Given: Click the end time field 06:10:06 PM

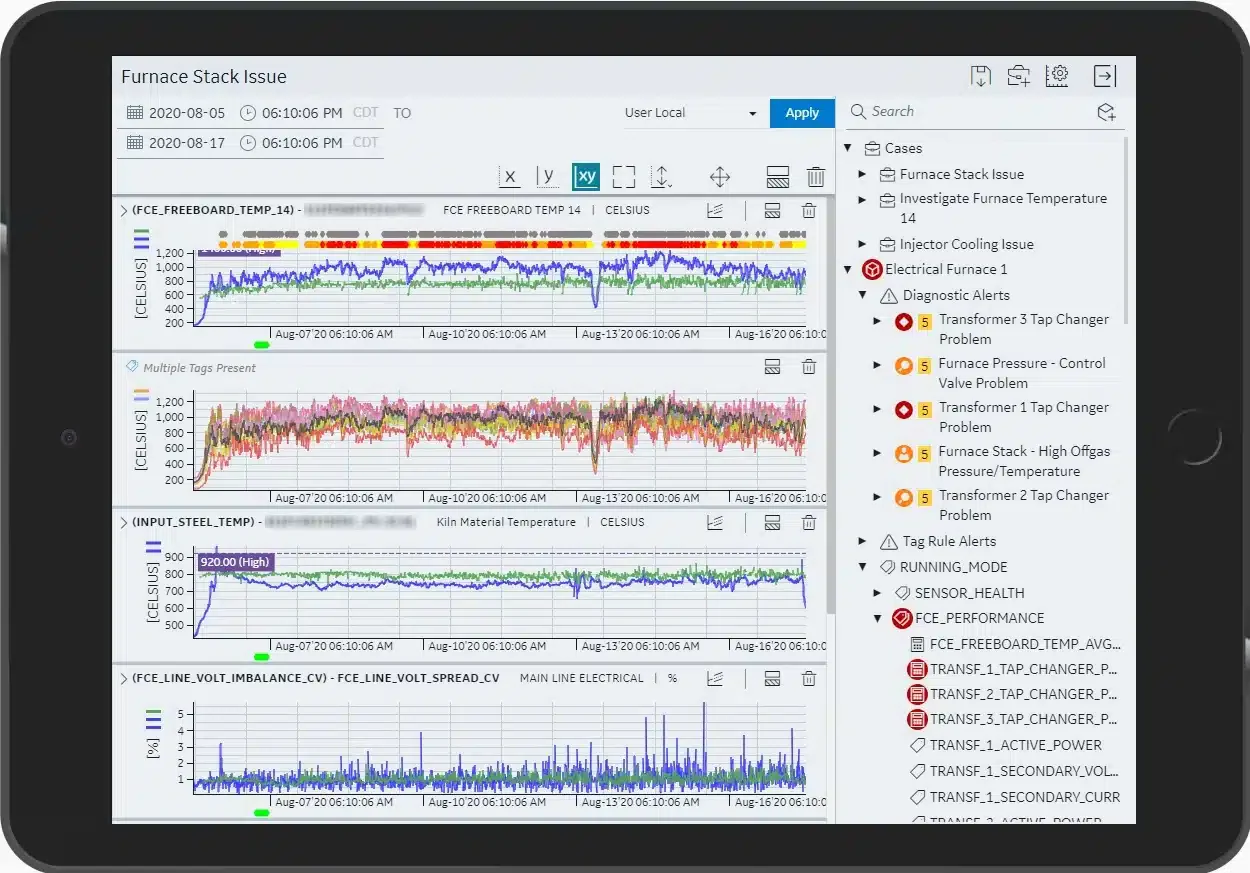Looking at the screenshot, I should coord(302,143).
